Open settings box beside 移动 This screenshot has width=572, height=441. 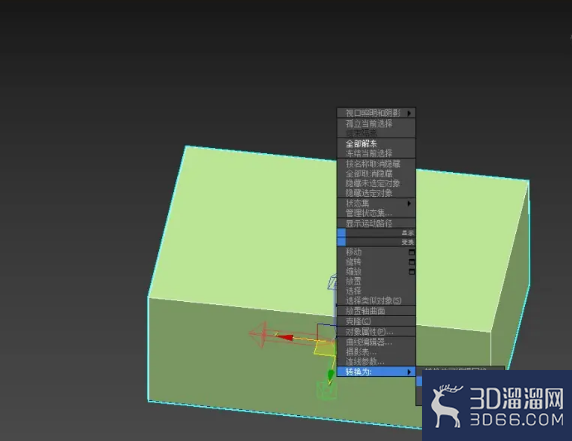click(412, 252)
